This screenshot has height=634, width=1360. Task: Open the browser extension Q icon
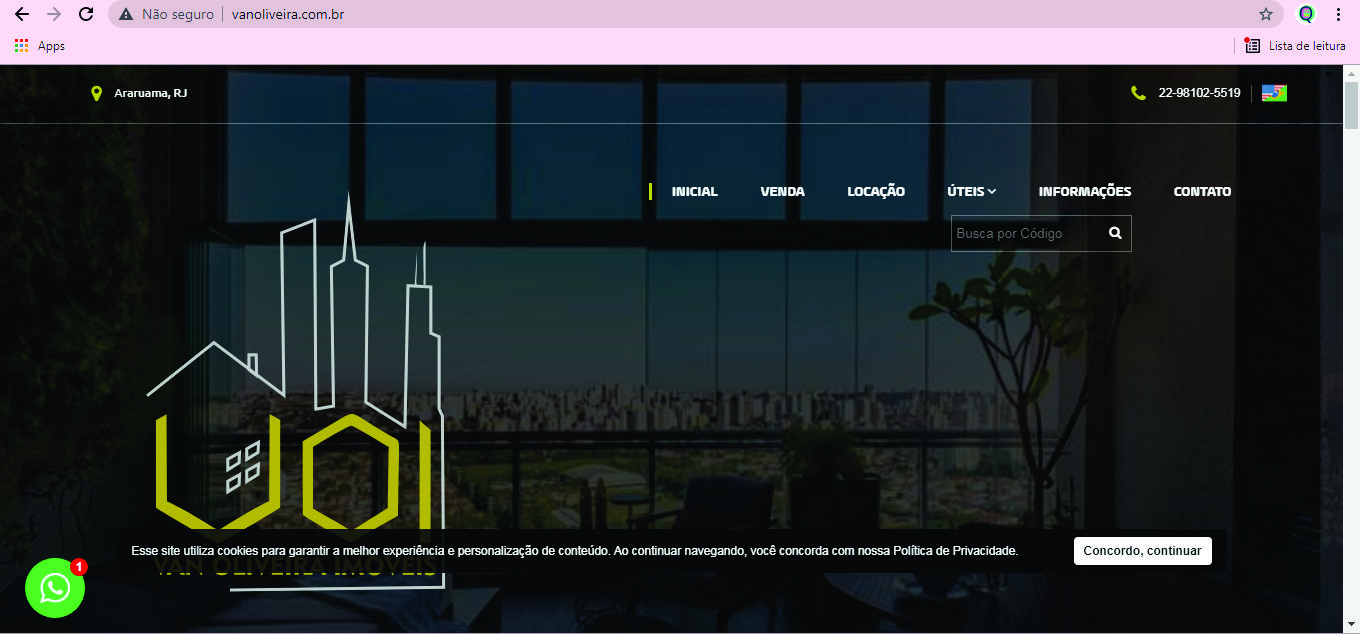pyautogui.click(x=1306, y=14)
